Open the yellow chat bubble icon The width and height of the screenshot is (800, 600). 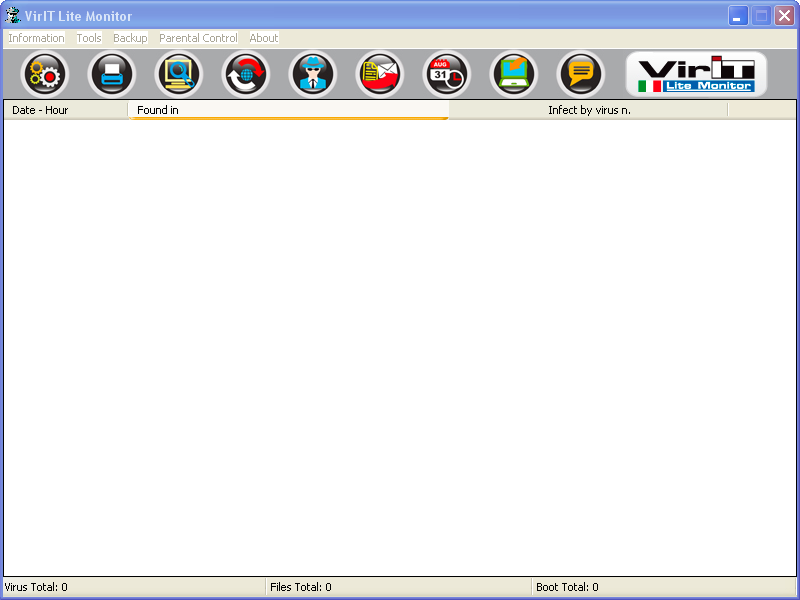point(580,74)
